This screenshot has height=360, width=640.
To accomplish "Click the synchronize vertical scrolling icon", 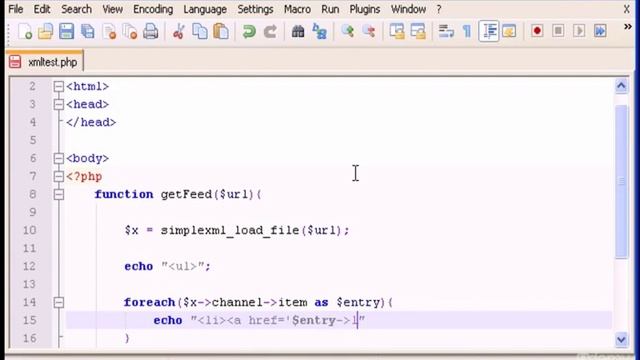I will click(x=397, y=31).
